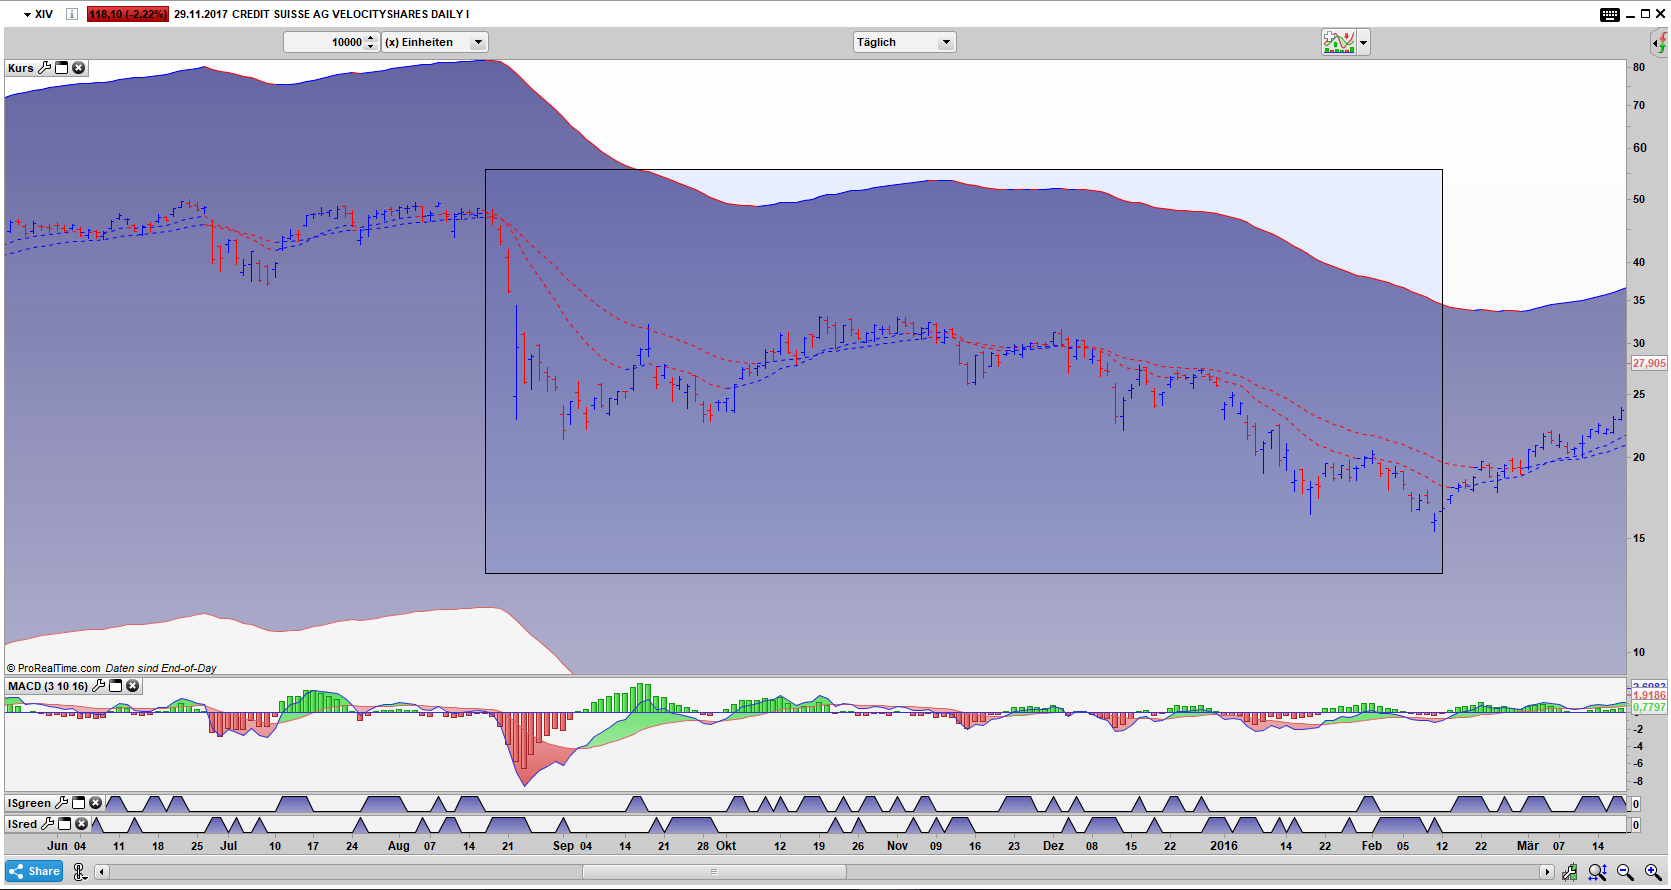1671x890 pixels.
Task: Click the Share button
Action: [x=34, y=871]
